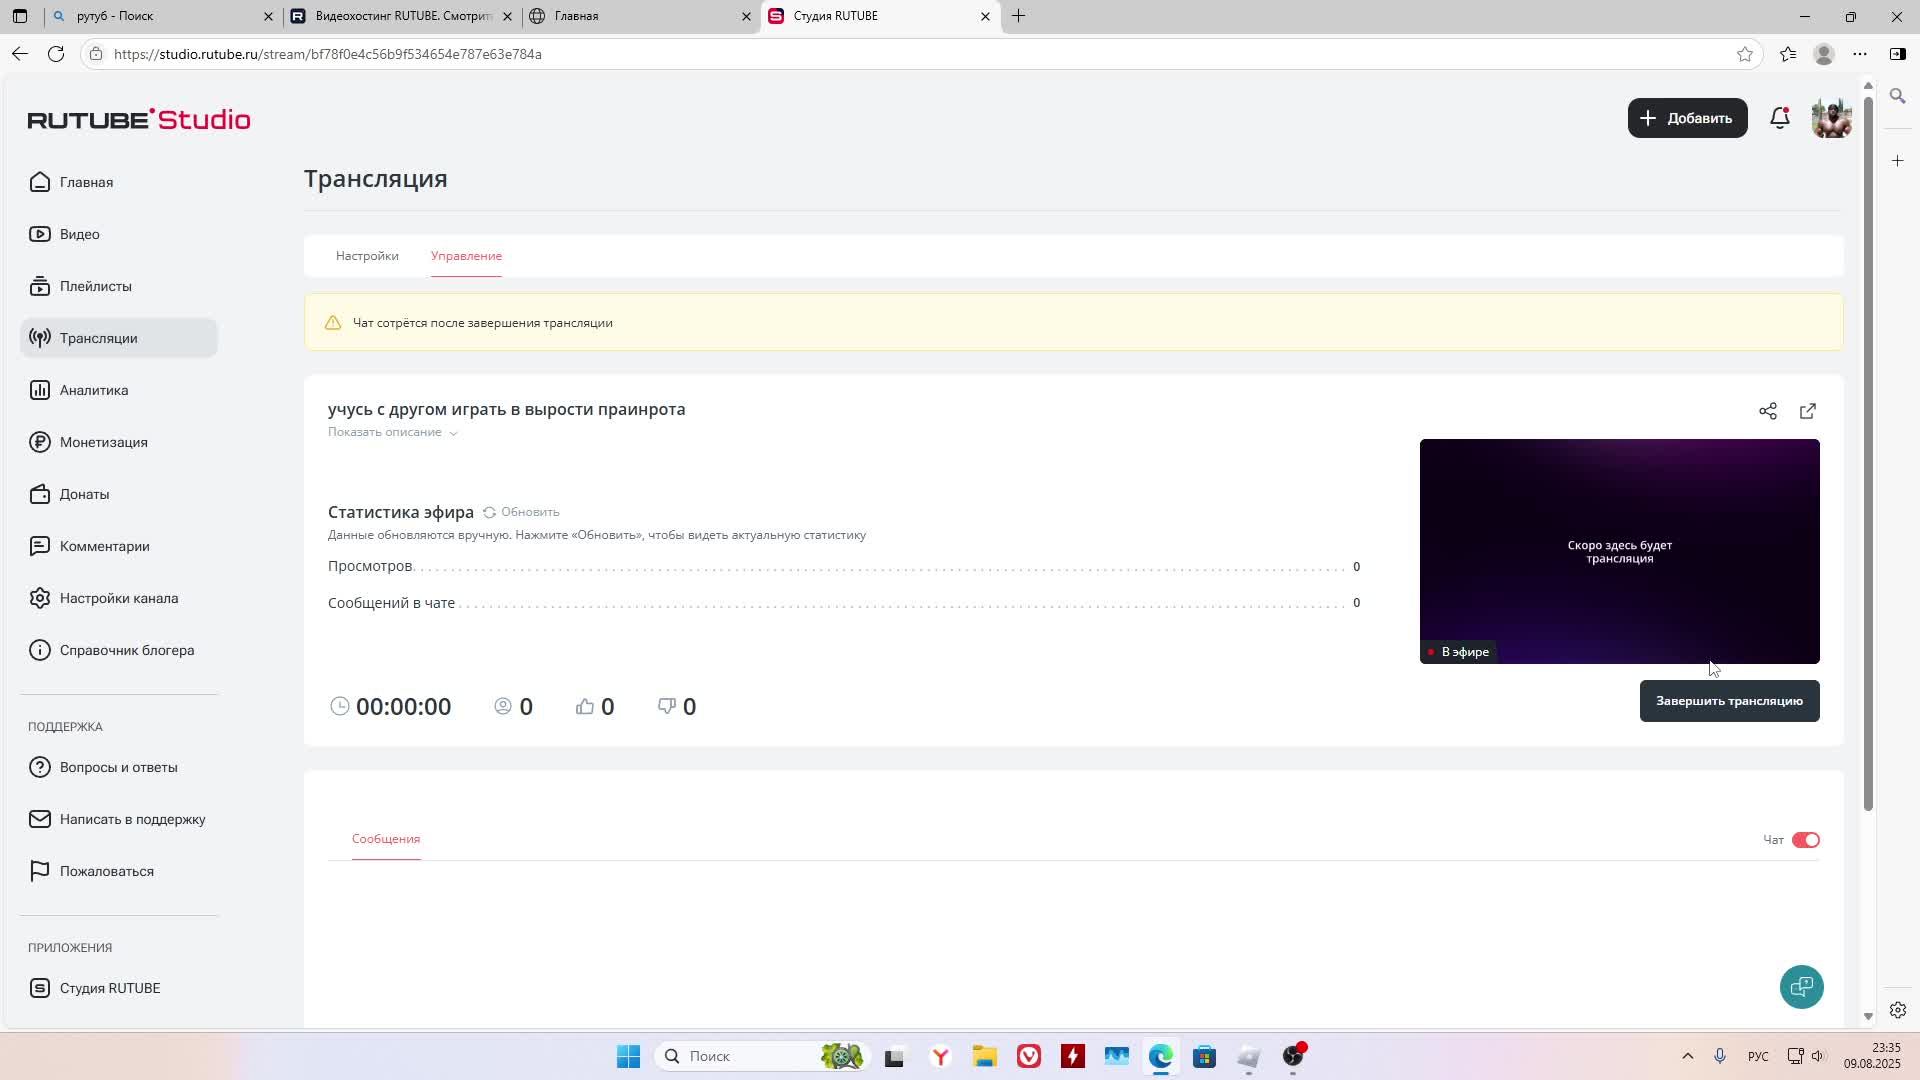The image size is (1920, 1080).
Task: Open the notifications bell
Action: click(x=1779, y=118)
